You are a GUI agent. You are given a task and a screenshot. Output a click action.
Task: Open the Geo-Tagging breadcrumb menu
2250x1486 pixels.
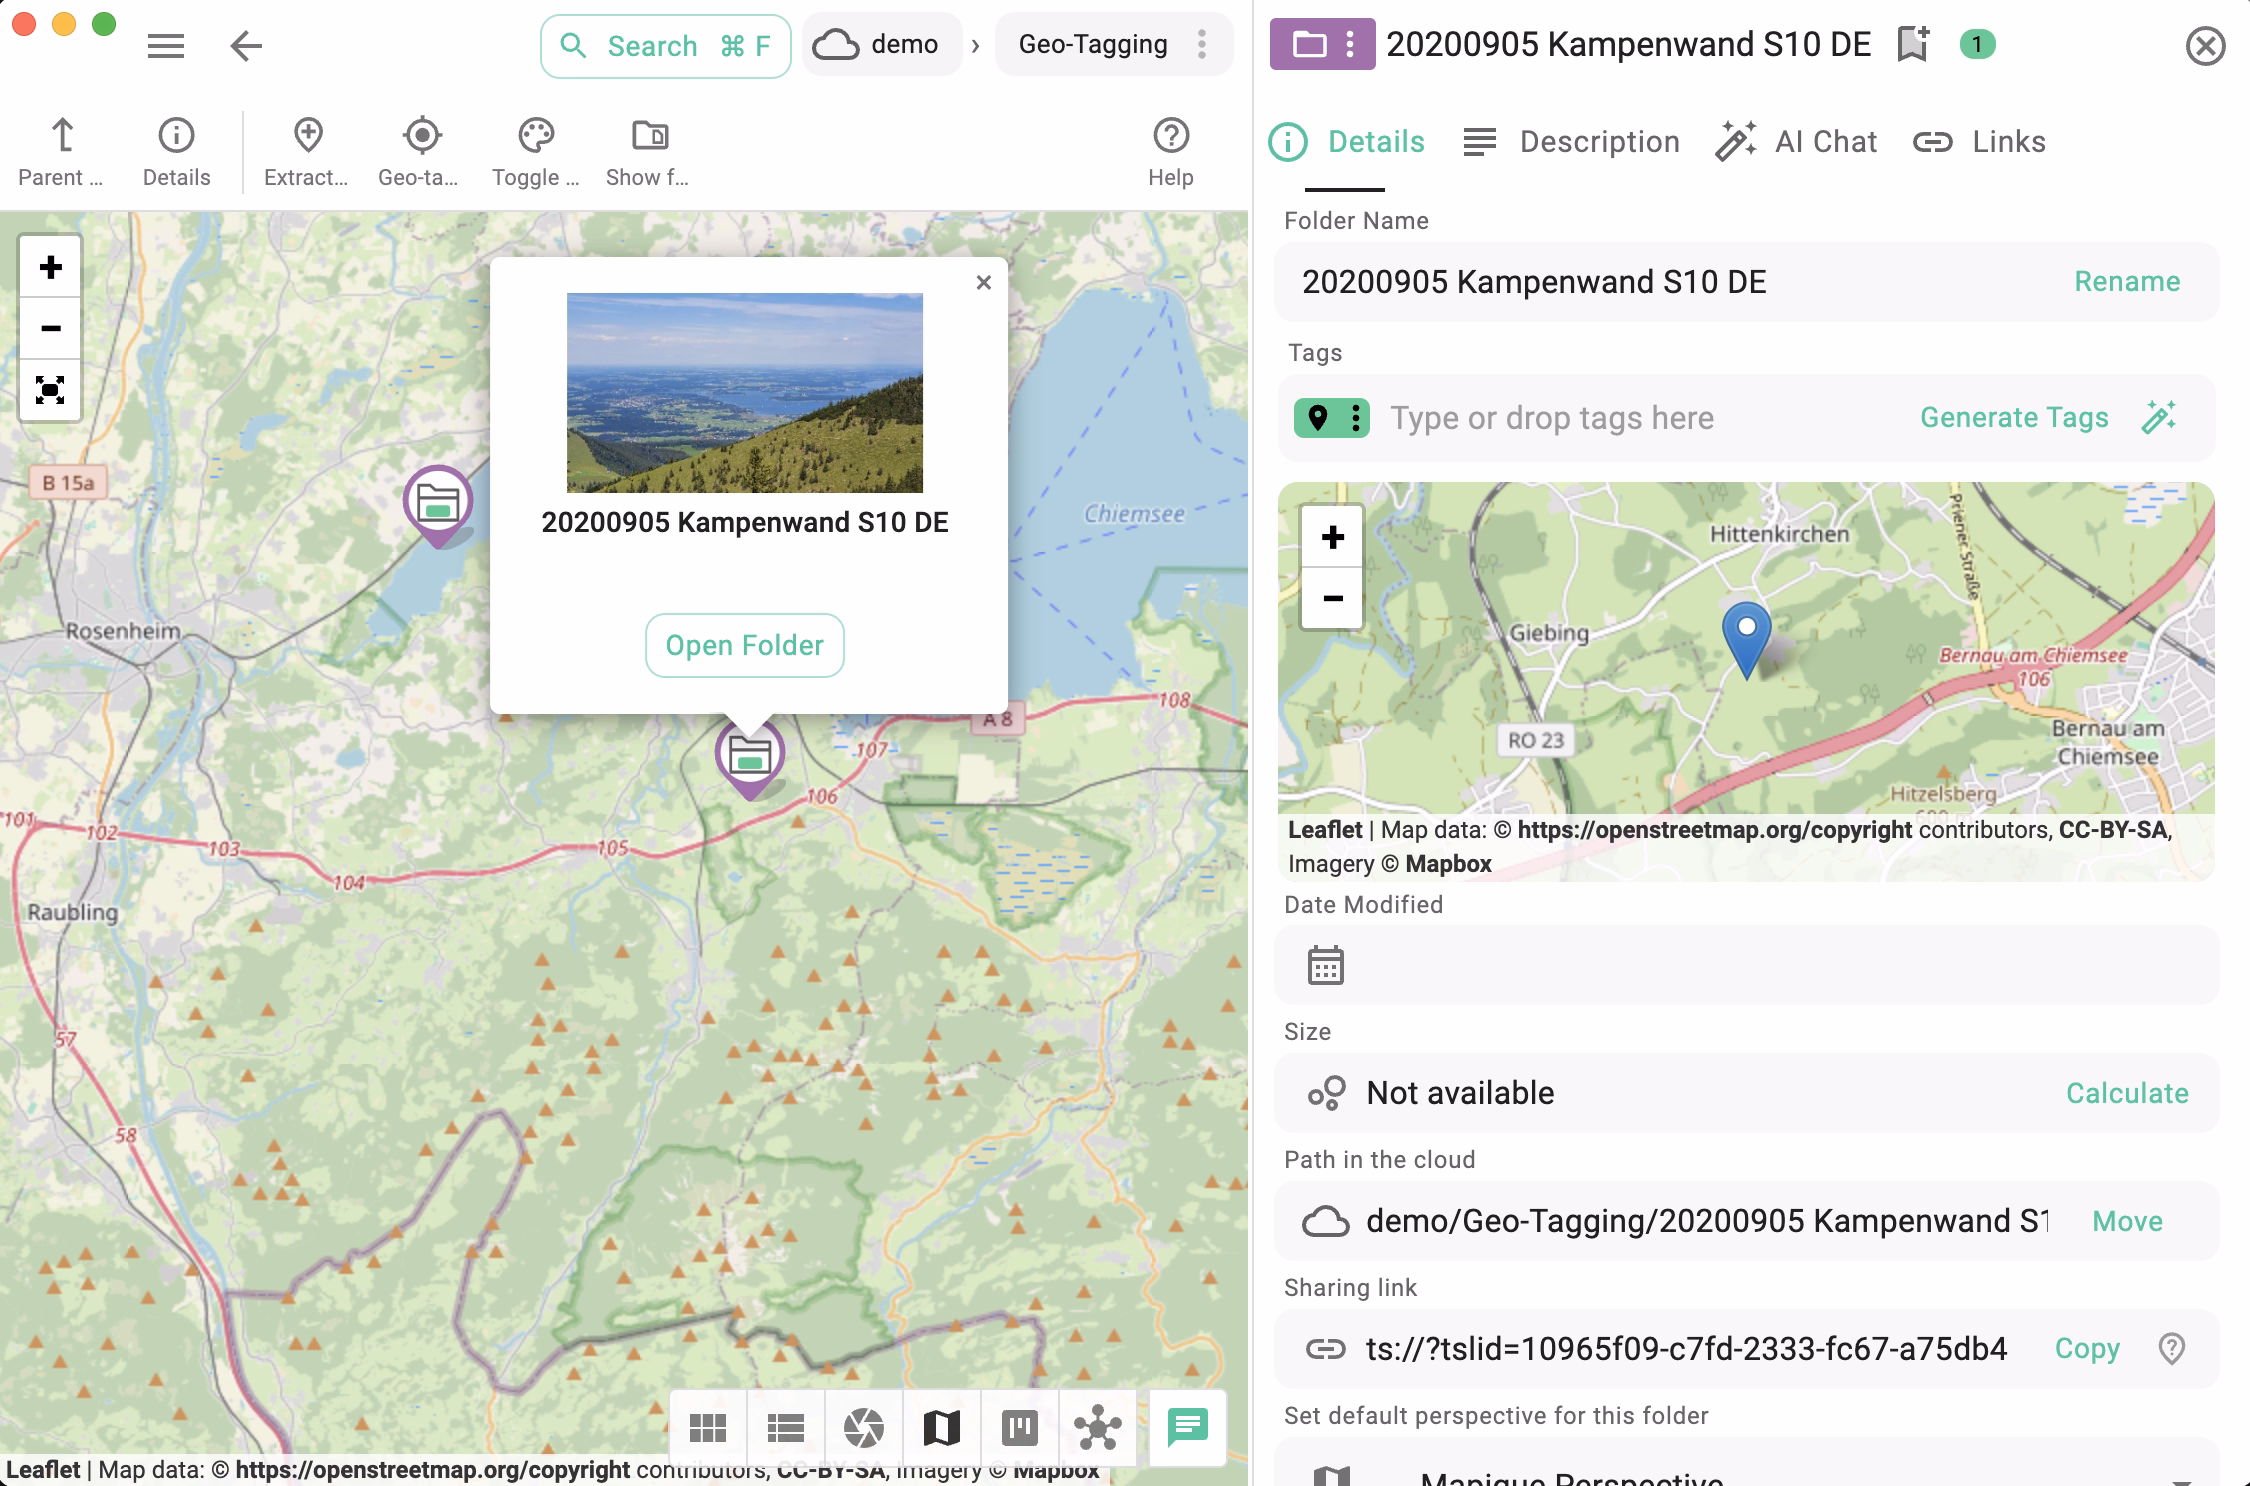point(1201,44)
